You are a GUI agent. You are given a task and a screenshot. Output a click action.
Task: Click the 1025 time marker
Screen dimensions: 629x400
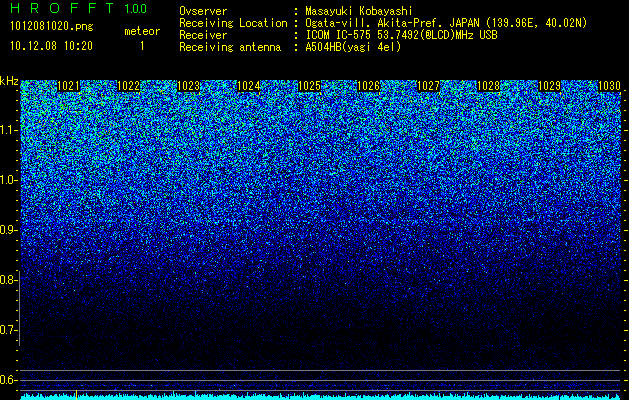(x=309, y=86)
